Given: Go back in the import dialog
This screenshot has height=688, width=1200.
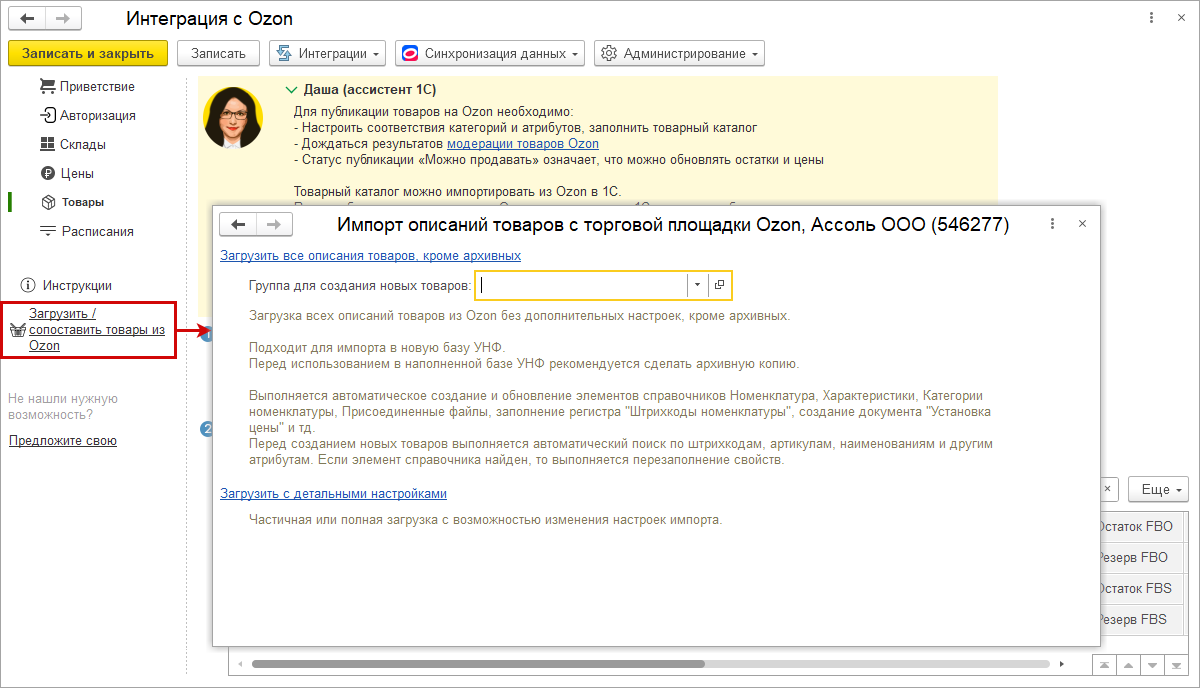Looking at the screenshot, I should (x=238, y=225).
